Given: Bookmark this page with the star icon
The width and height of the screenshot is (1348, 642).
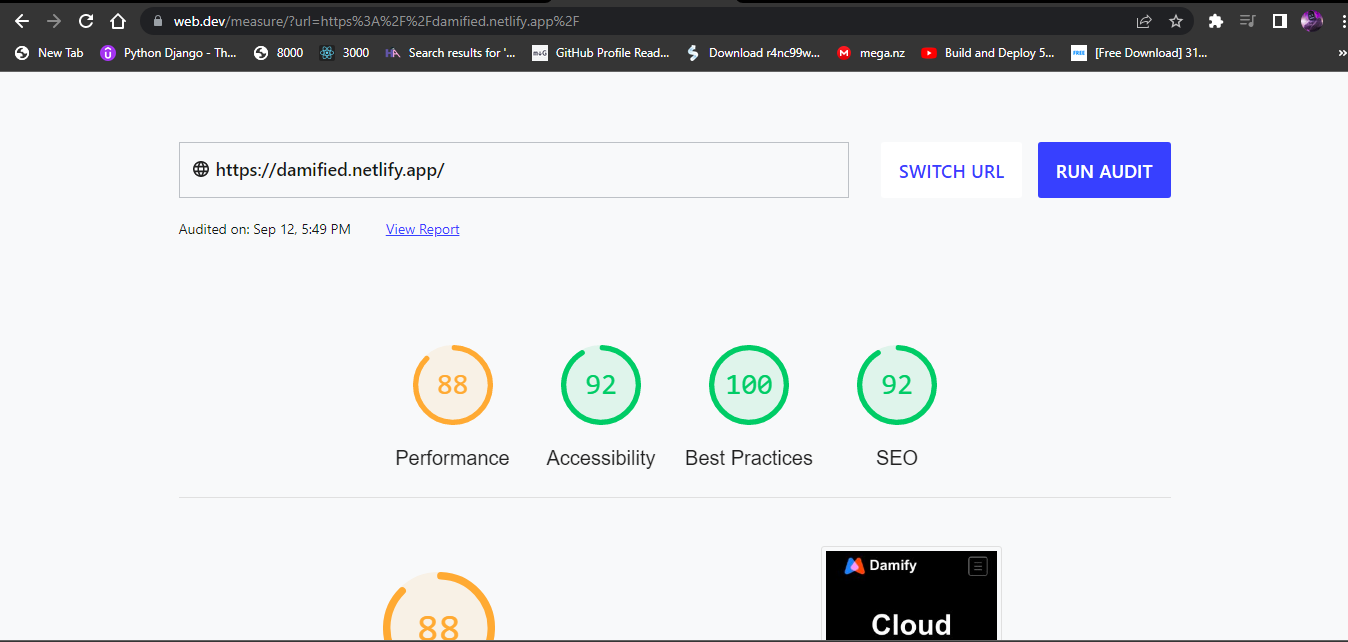Looking at the screenshot, I should tap(1176, 21).
